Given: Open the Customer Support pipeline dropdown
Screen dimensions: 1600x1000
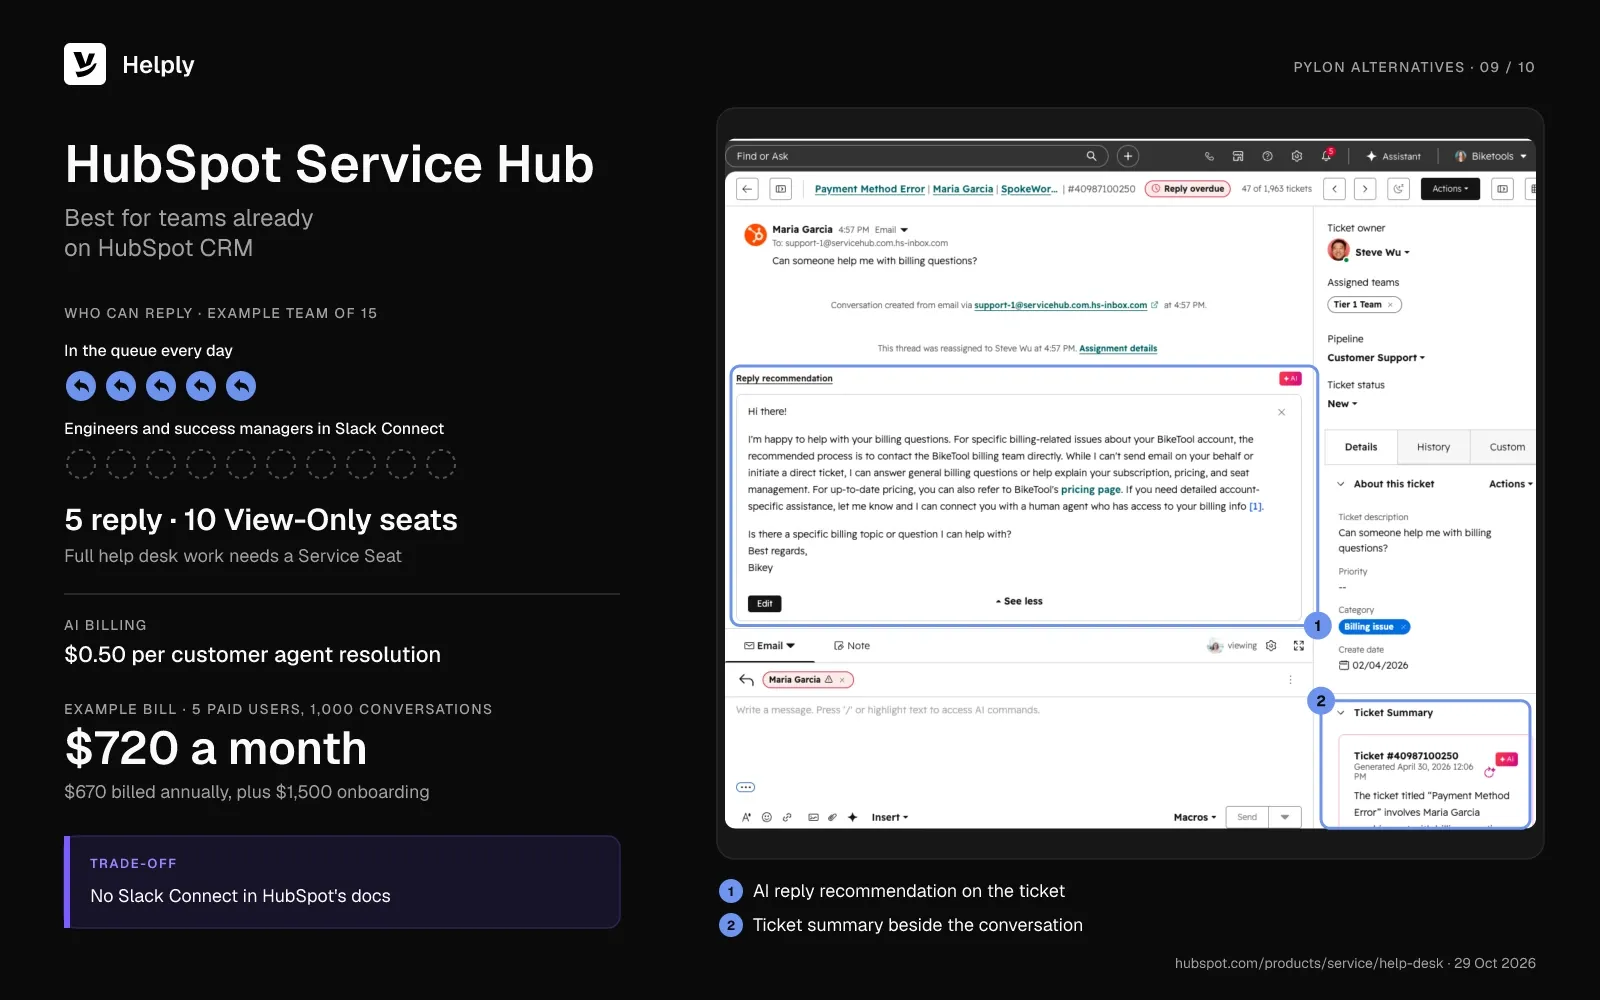Looking at the screenshot, I should [x=1376, y=358].
